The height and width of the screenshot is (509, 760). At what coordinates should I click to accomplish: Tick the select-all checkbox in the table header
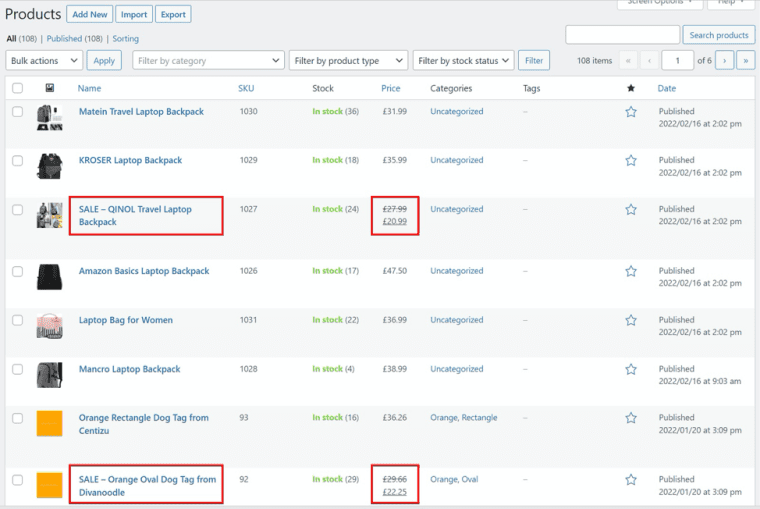tap(17, 88)
